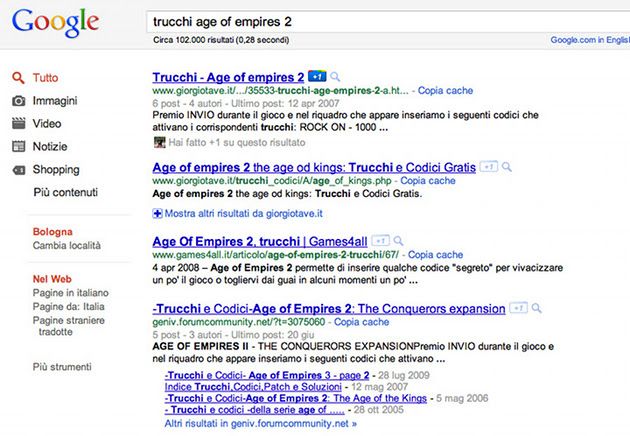This screenshot has width=630, height=436.
Task: Click preview magnifier beside Trucchi - Age of empires 2
Action: click(335, 76)
